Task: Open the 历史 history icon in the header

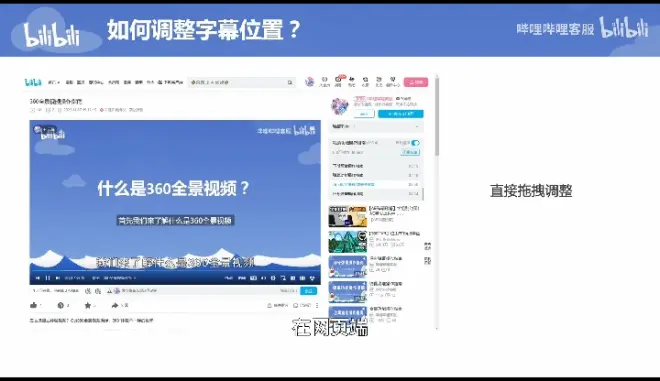Action: (x=379, y=82)
